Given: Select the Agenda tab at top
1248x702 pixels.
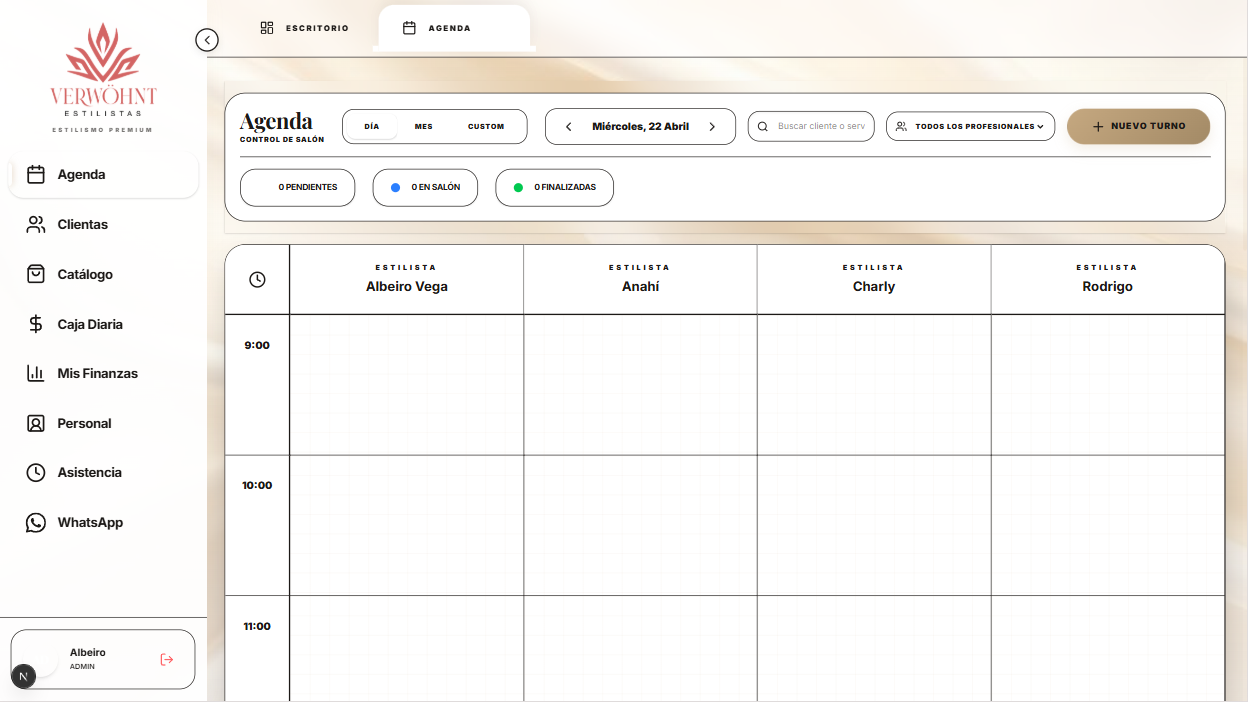Looking at the screenshot, I should (450, 28).
